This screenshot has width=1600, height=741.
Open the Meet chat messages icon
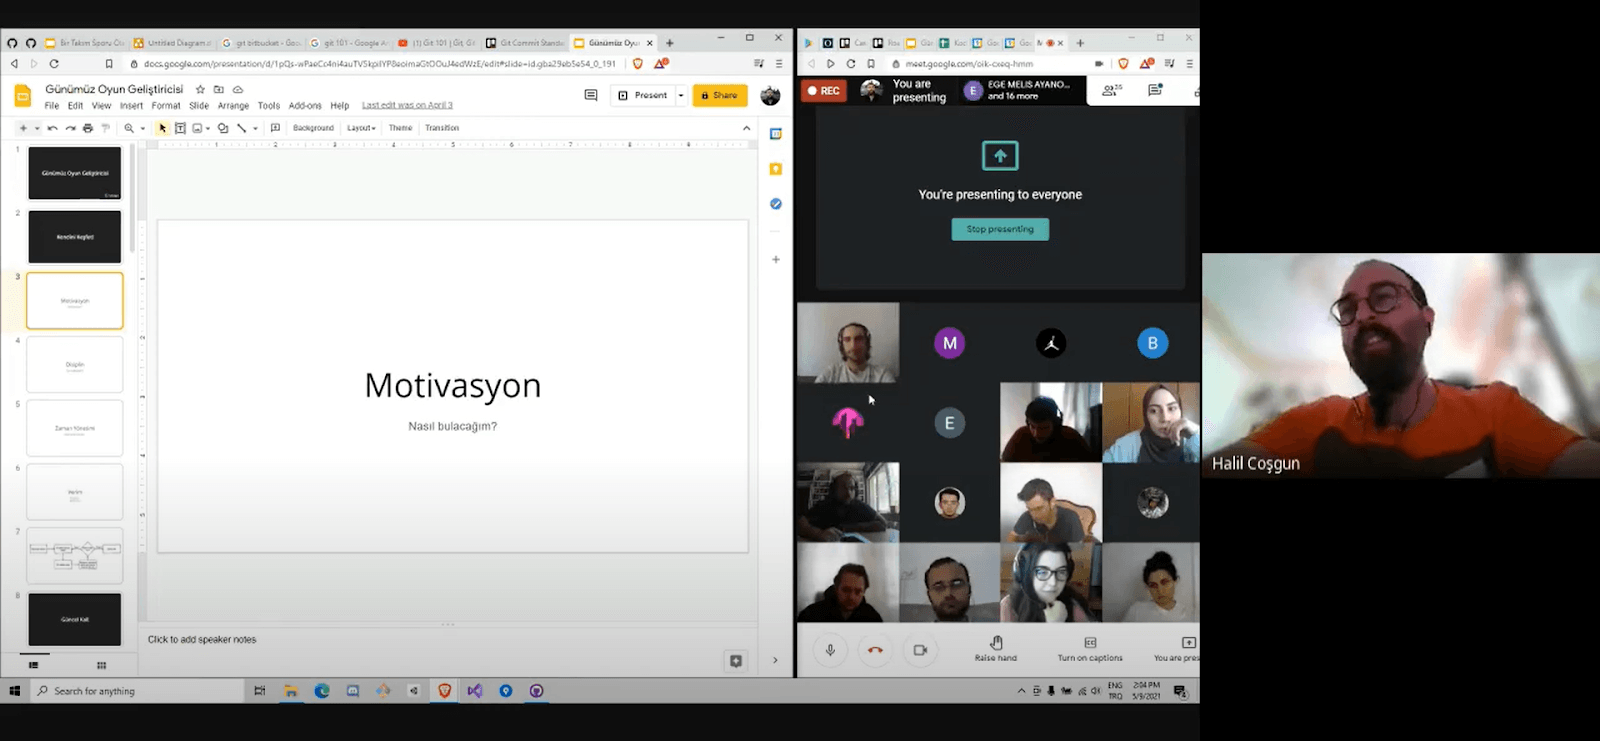pyautogui.click(x=1155, y=90)
